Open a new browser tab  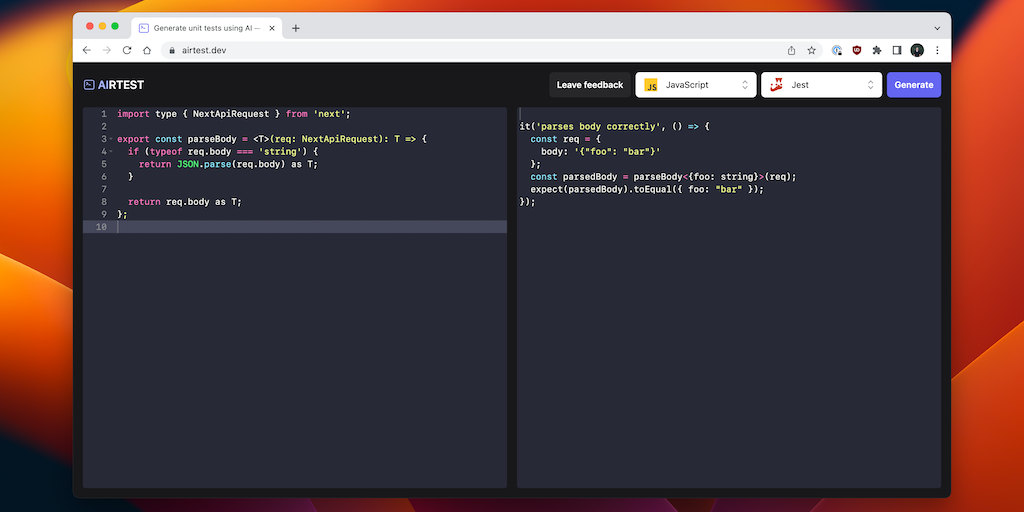(296, 28)
